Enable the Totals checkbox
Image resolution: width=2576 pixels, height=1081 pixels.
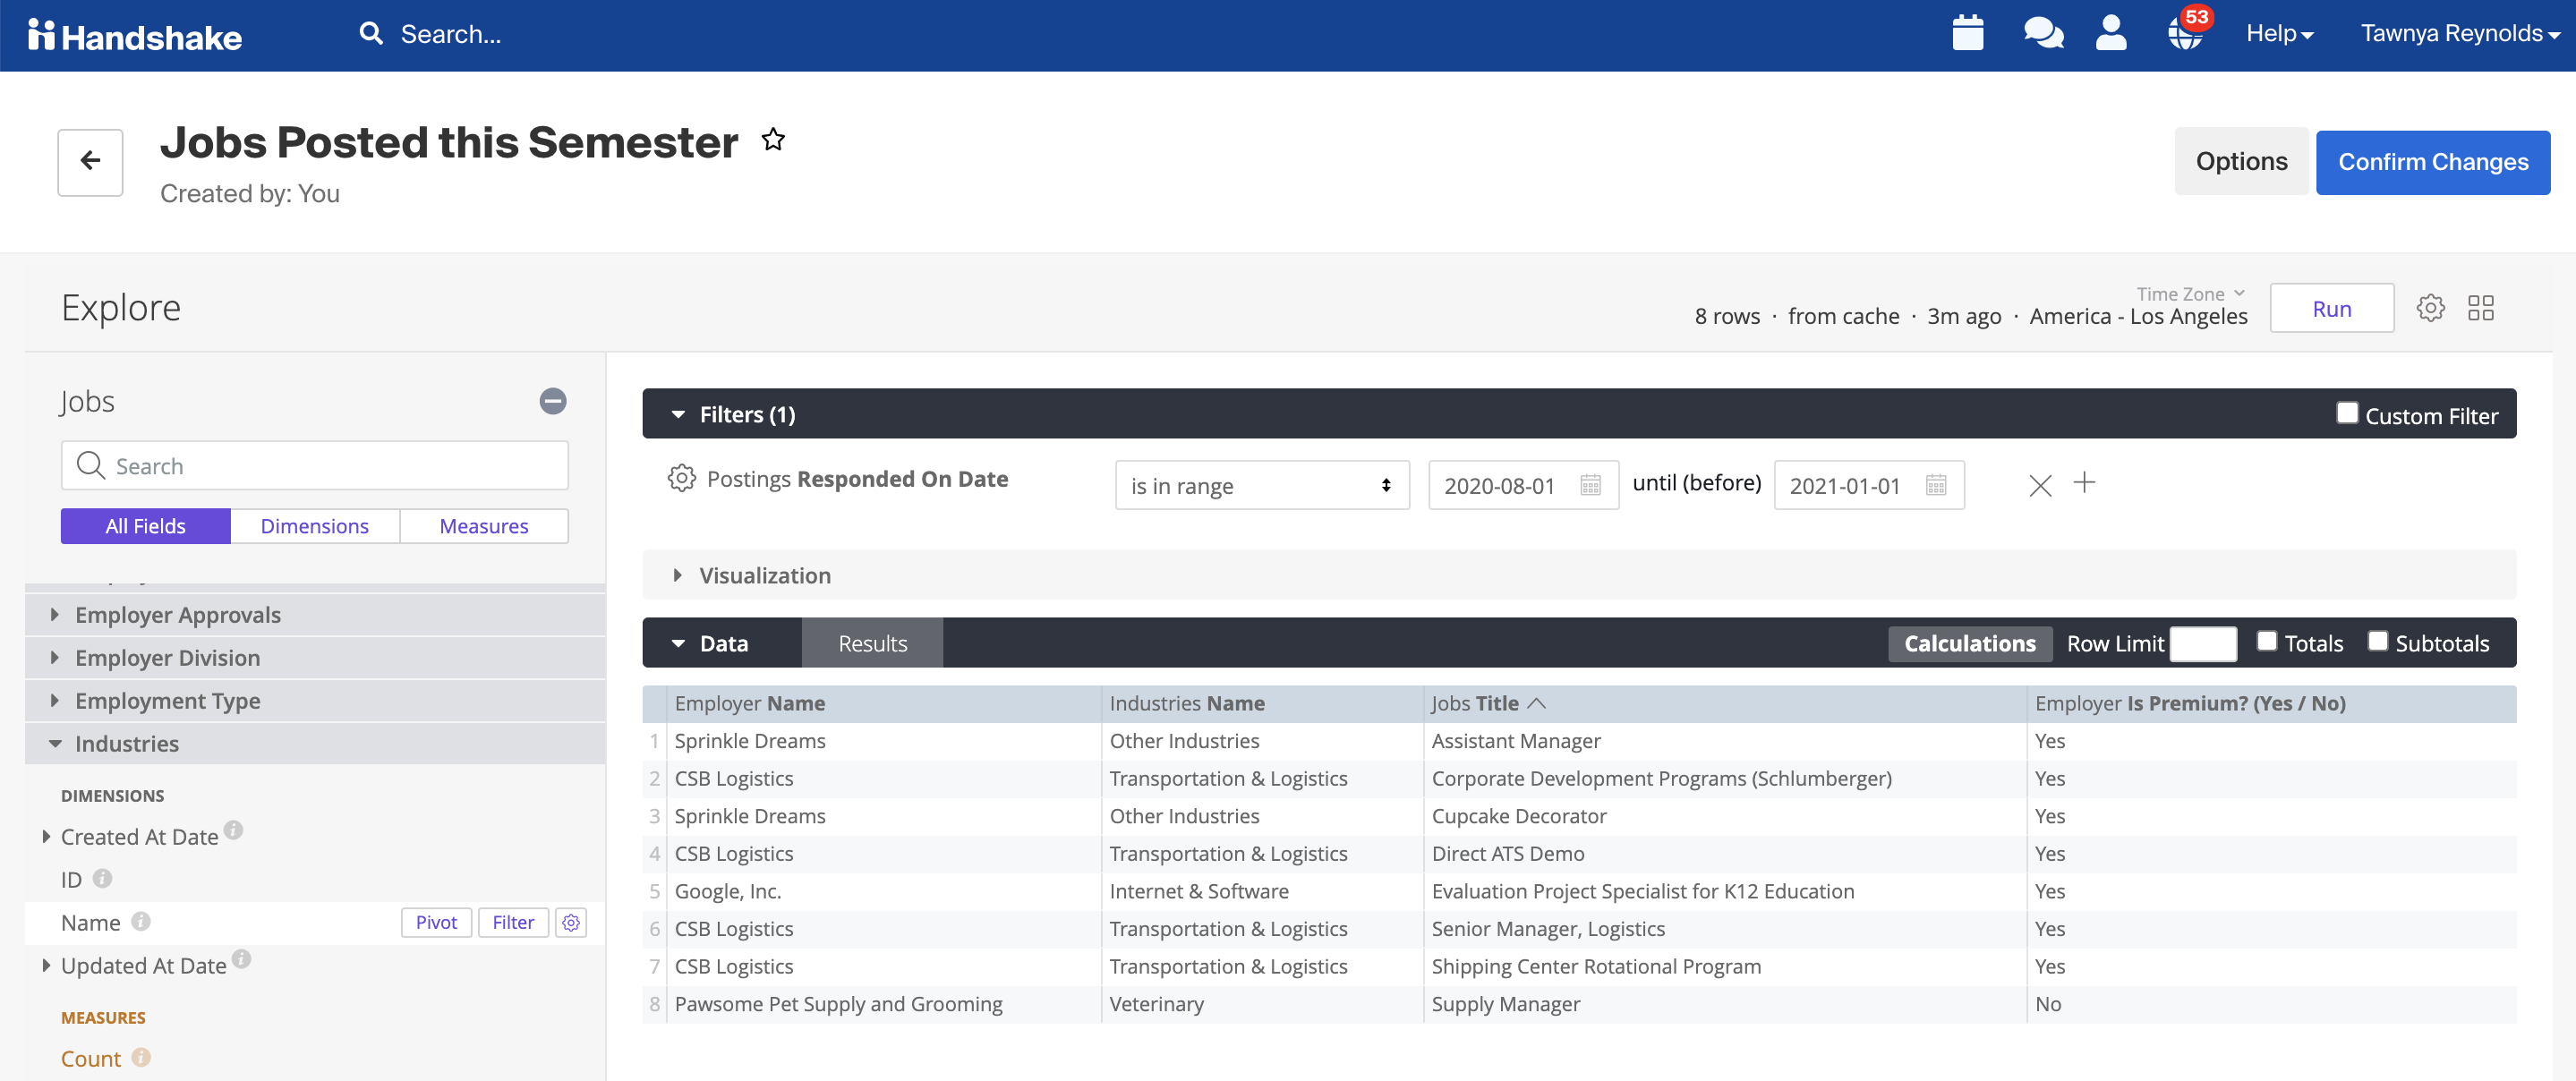(2266, 641)
